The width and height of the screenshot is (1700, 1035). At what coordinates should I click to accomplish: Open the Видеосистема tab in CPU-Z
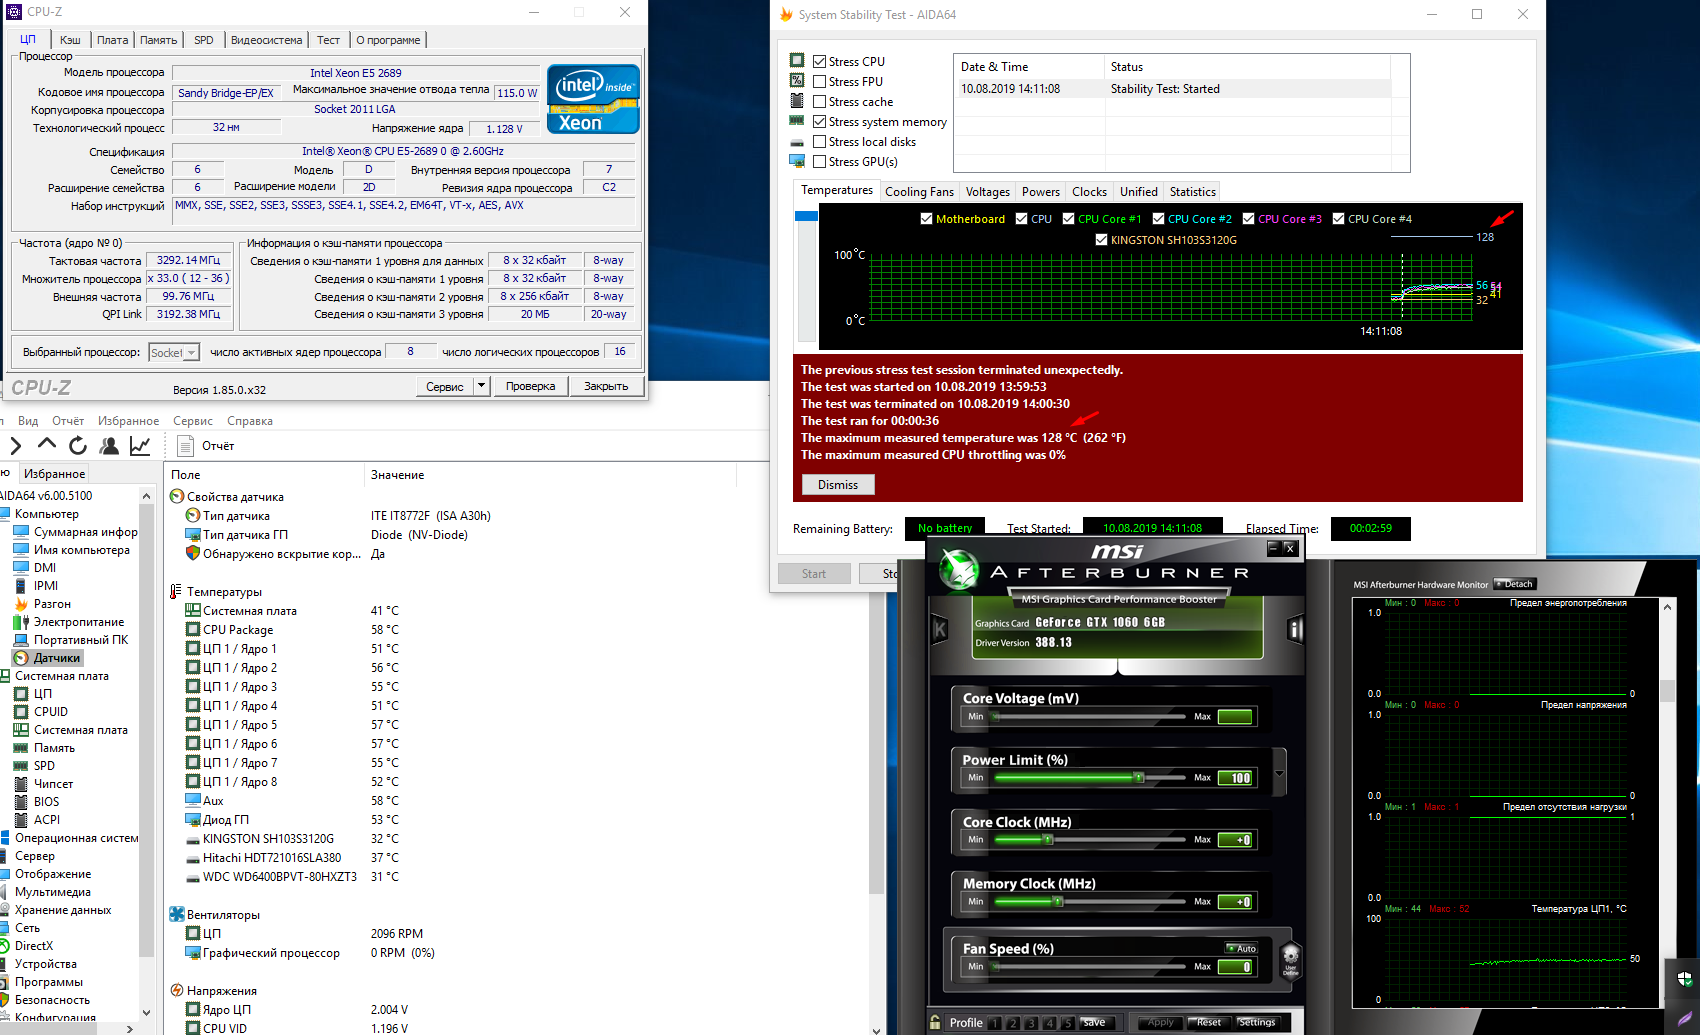coord(266,40)
